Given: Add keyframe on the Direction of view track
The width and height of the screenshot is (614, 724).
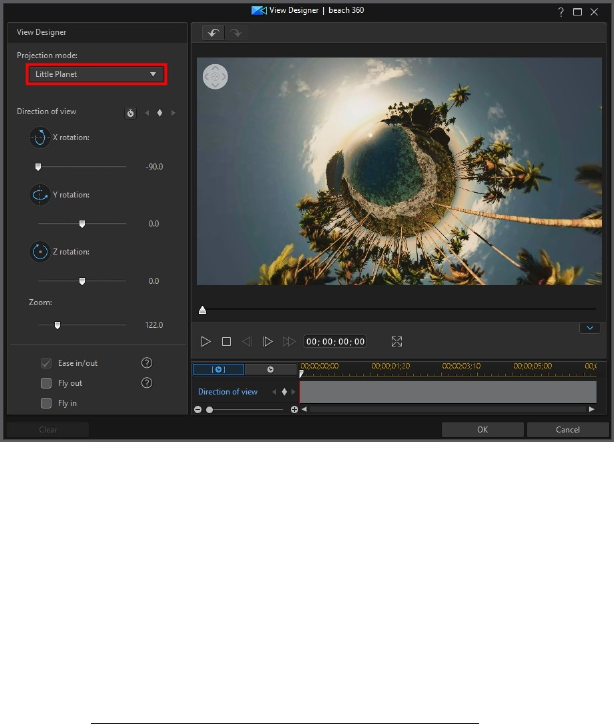Looking at the screenshot, I should coord(284,392).
